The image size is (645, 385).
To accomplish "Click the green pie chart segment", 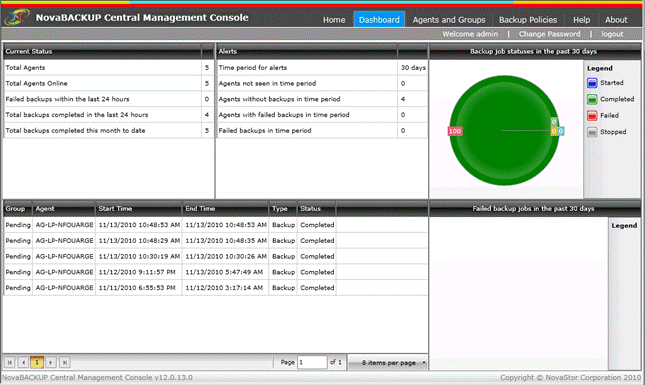I will [x=504, y=130].
